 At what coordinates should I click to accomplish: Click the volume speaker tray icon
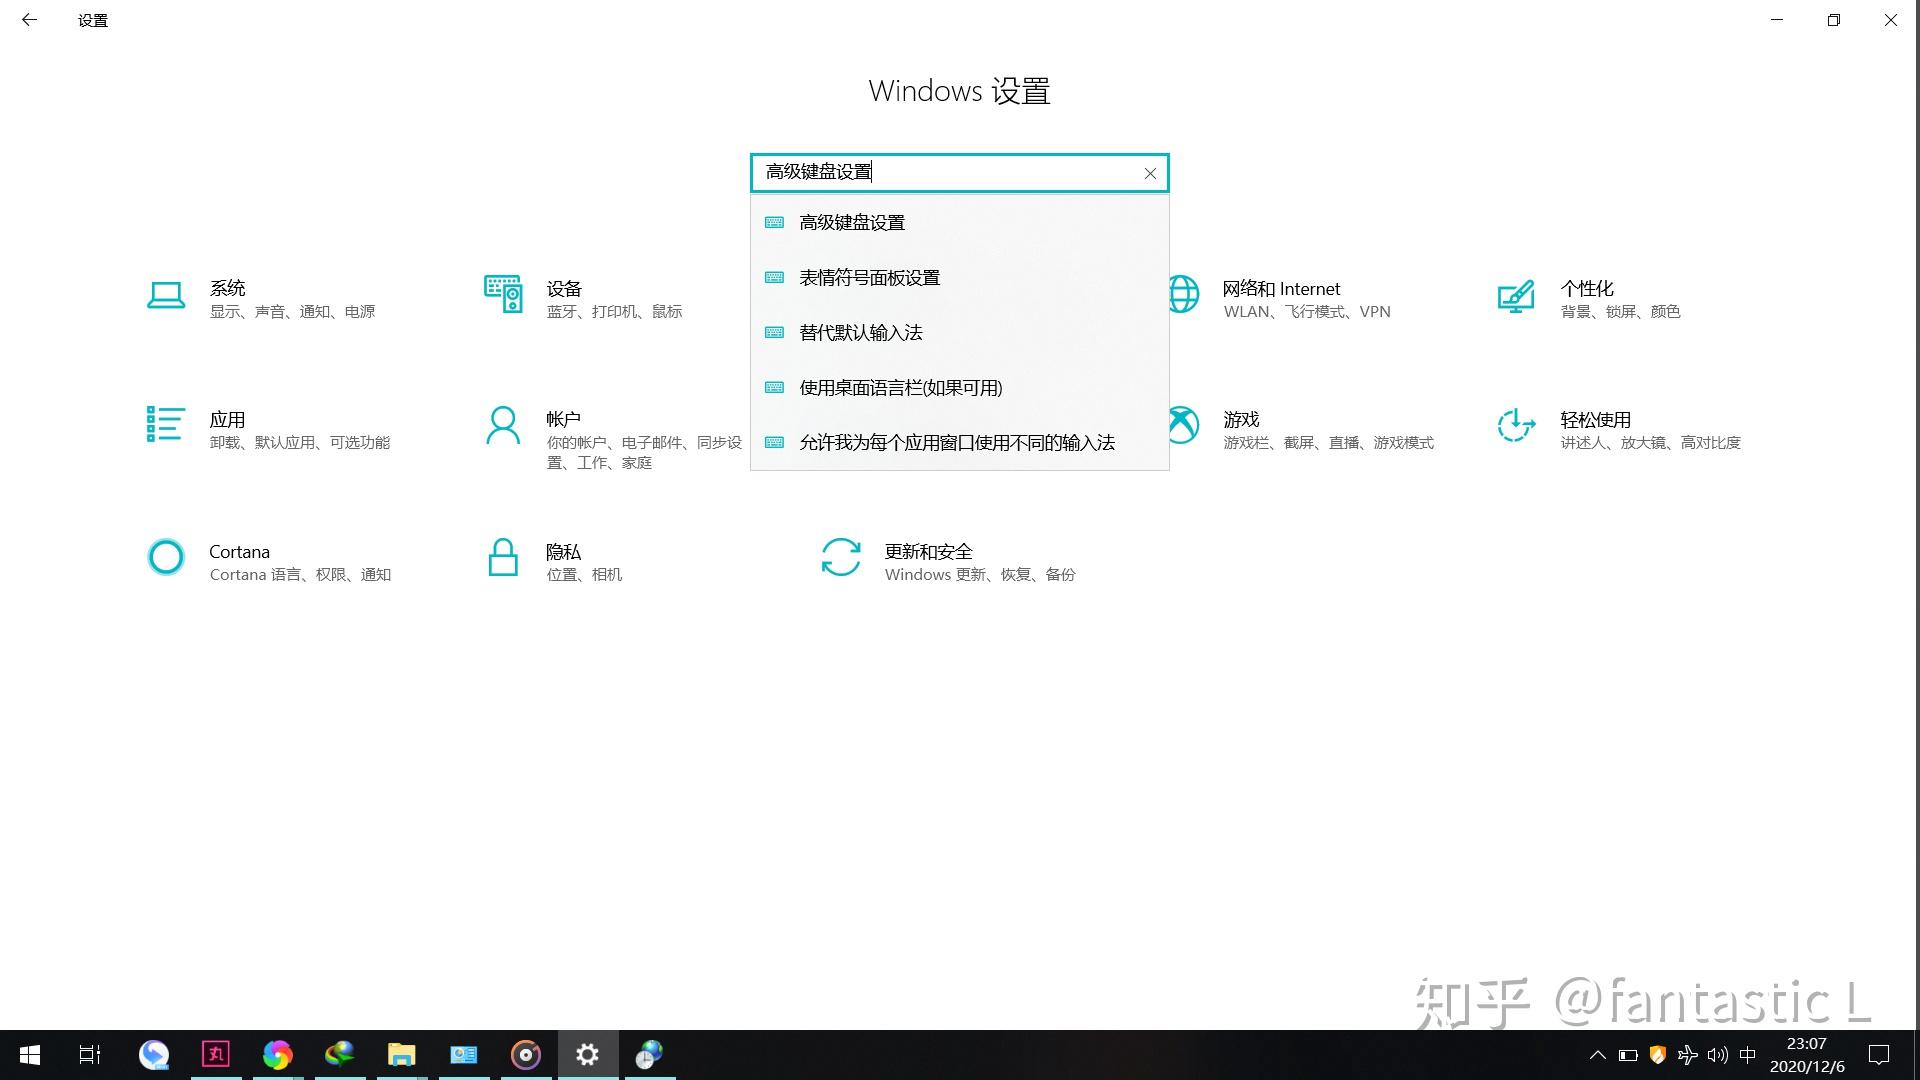[x=1717, y=1055]
